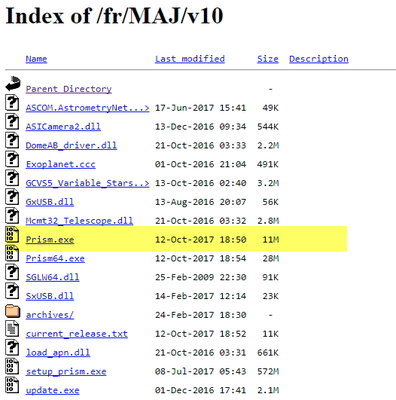Click the binary icon beside setup_prism.exe
Screen dimensions: 396x400
pyautogui.click(x=12, y=366)
